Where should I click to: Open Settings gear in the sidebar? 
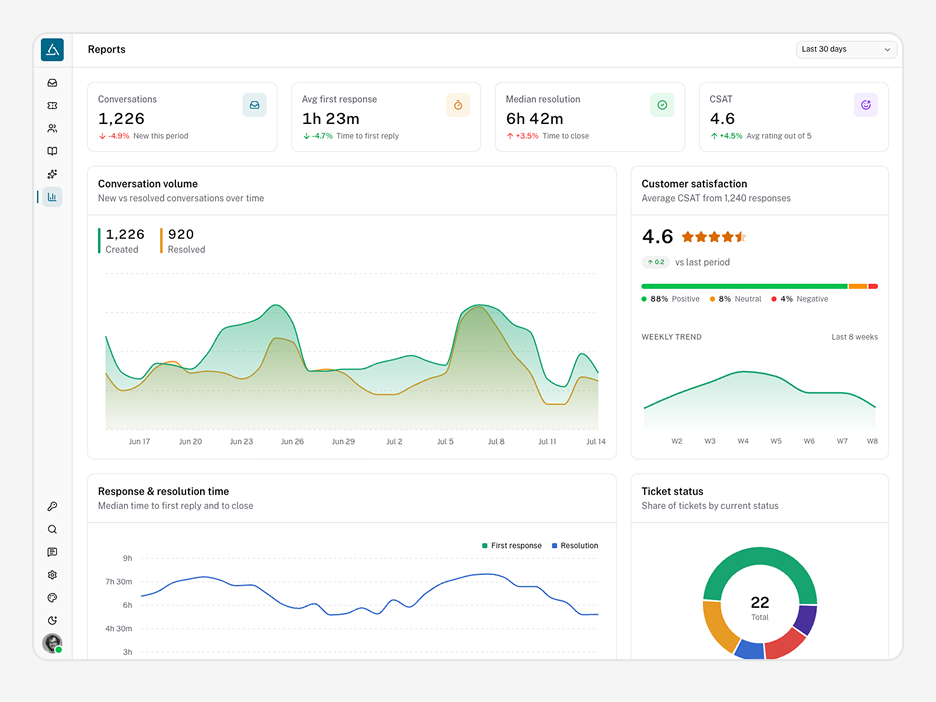(53, 575)
